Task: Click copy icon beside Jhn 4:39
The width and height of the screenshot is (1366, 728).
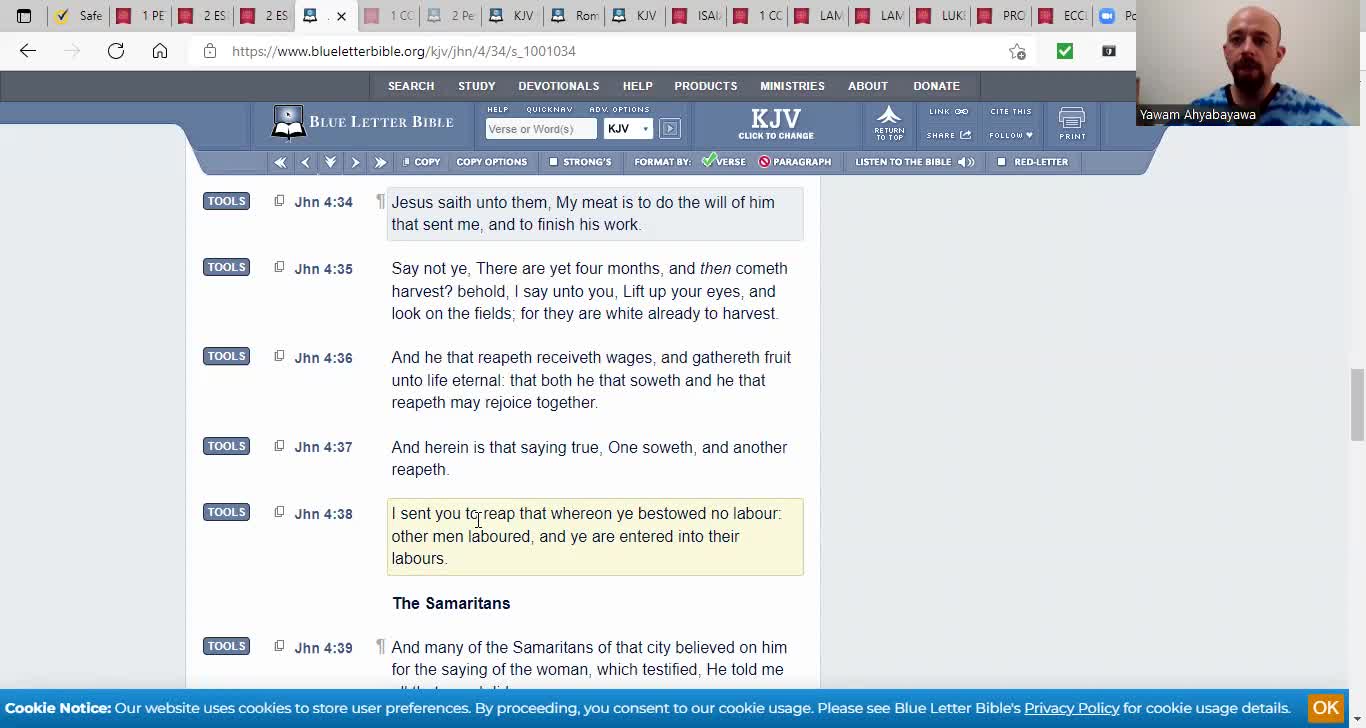Action: [279, 646]
